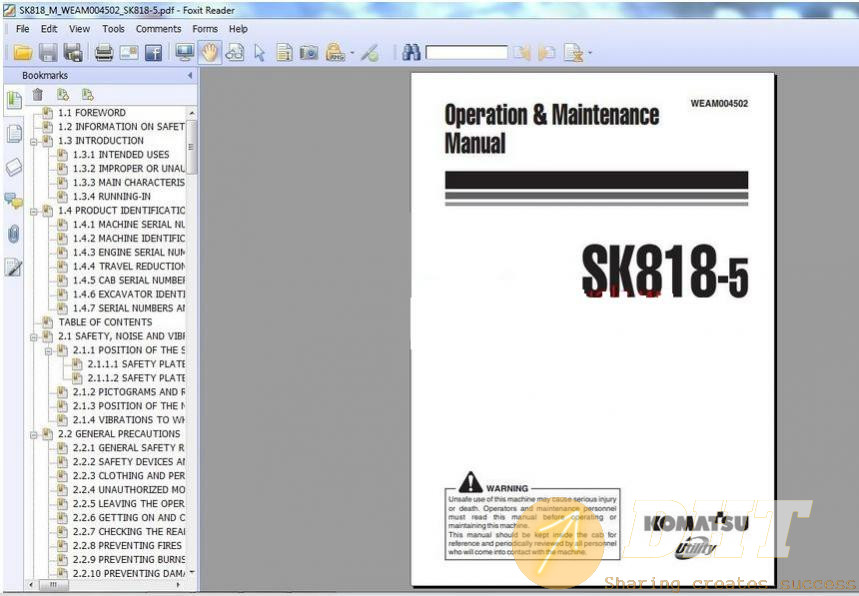Screen dimensions: 859x596
Task: Select the '1.1 FOREWORD' bookmark
Action: pyautogui.click(x=91, y=113)
